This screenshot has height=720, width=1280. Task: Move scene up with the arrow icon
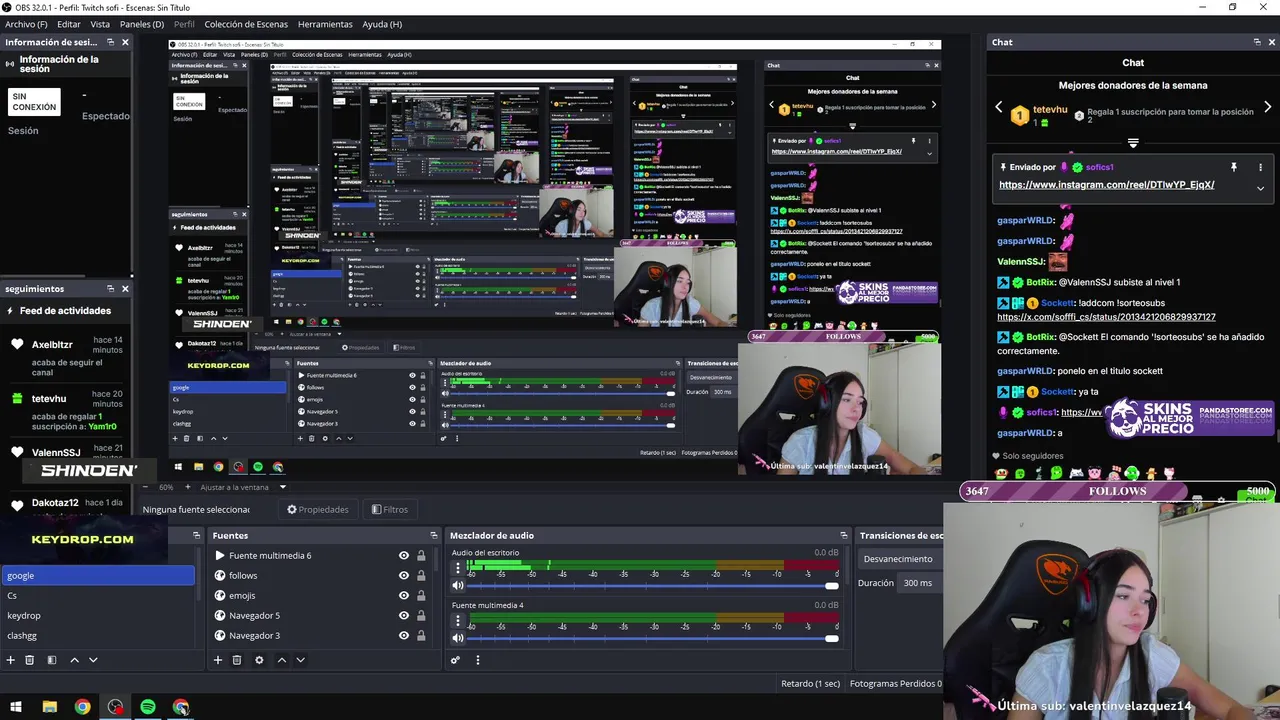[74, 660]
